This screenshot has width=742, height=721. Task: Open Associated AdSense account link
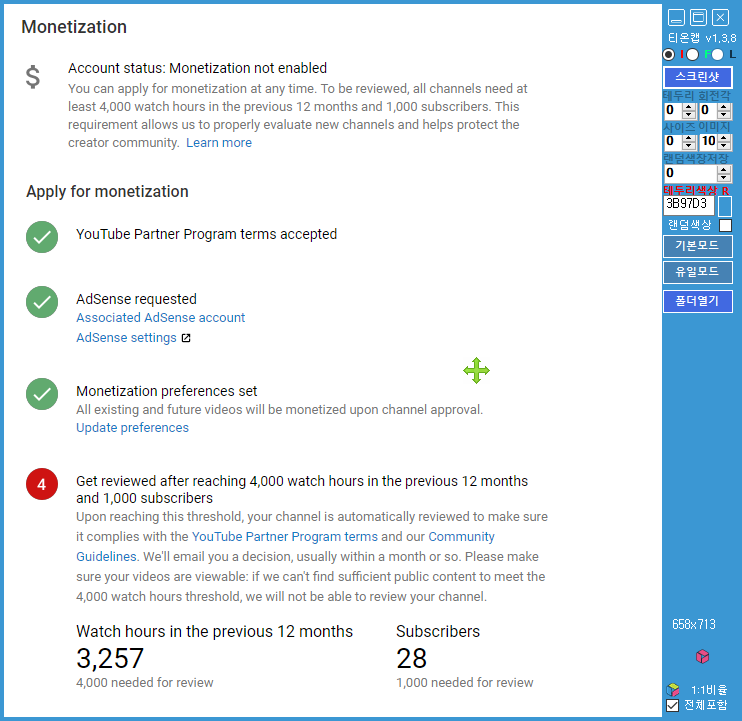click(160, 317)
